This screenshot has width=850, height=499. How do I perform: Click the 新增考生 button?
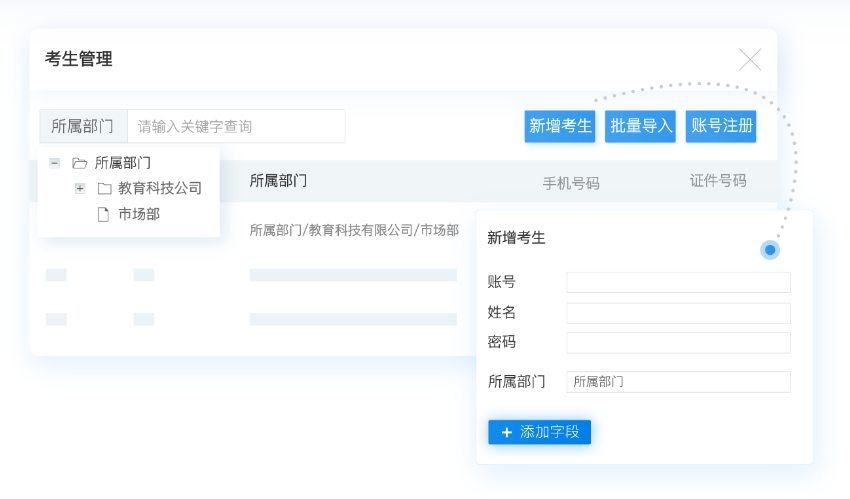pos(560,126)
